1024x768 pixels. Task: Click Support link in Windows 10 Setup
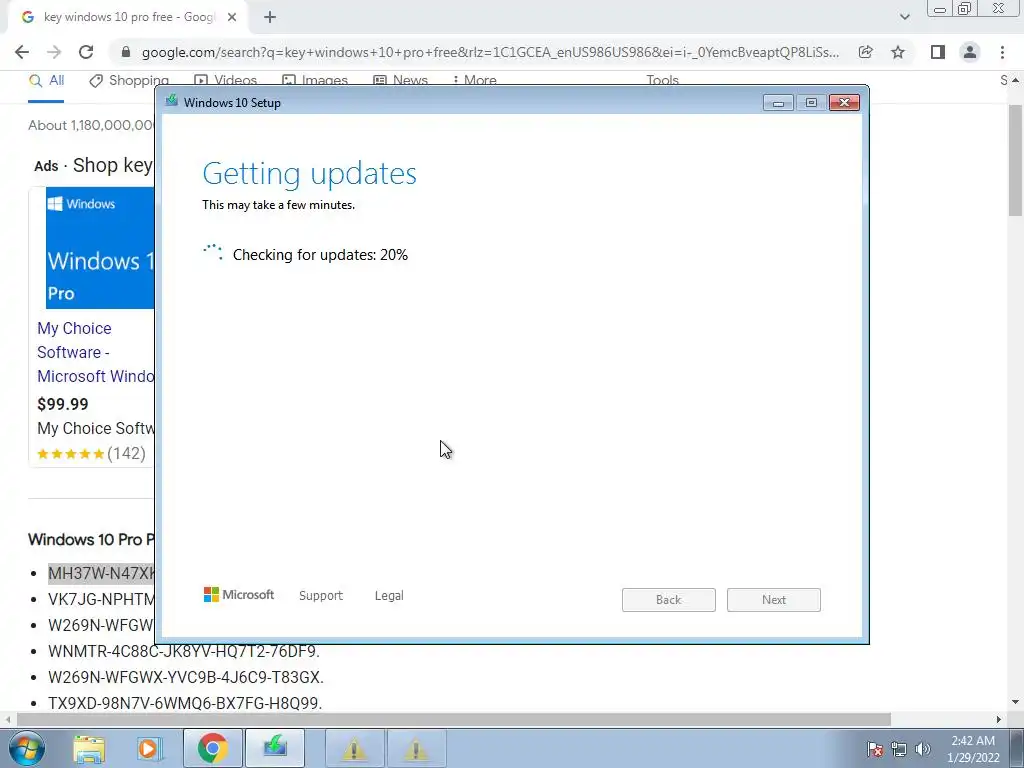coord(321,596)
